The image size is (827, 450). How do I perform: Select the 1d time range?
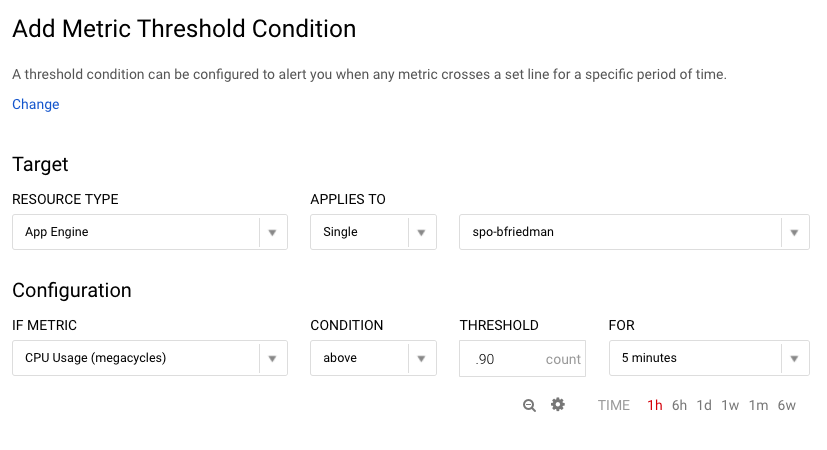705,405
